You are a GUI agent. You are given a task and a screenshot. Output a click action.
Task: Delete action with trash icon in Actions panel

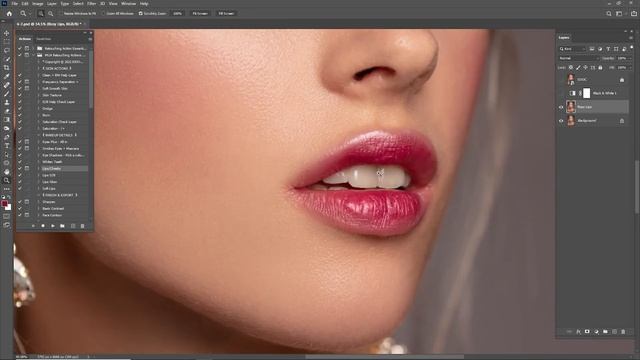(82, 226)
